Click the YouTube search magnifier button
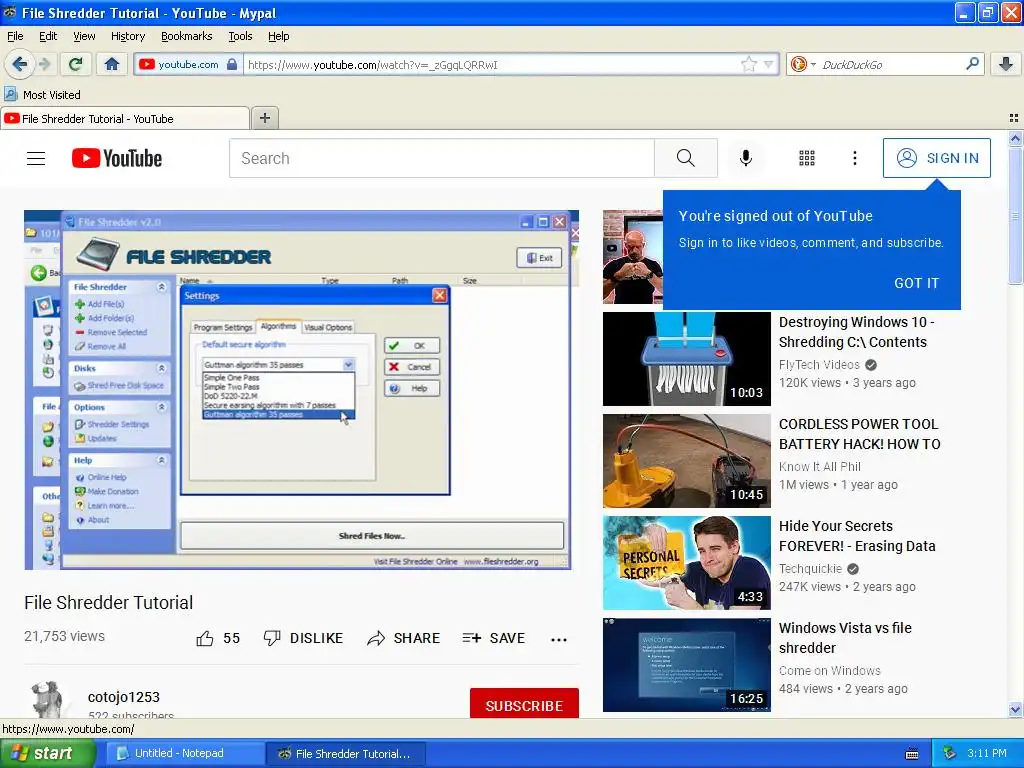This screenshot has height=768, width=1024. point(686,158)
